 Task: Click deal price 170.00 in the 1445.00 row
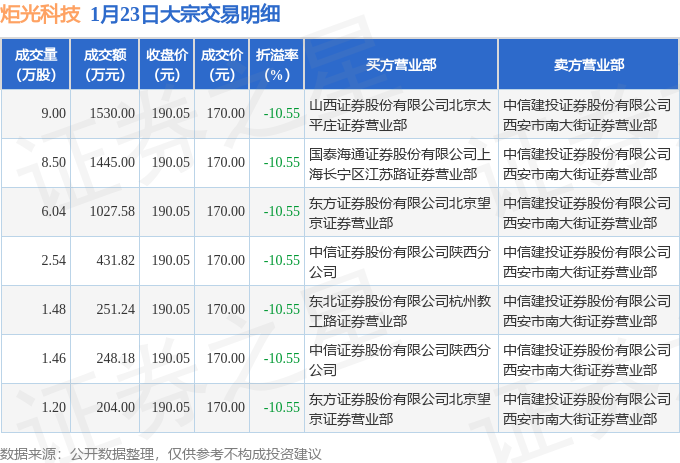click(x=226, y=163)
